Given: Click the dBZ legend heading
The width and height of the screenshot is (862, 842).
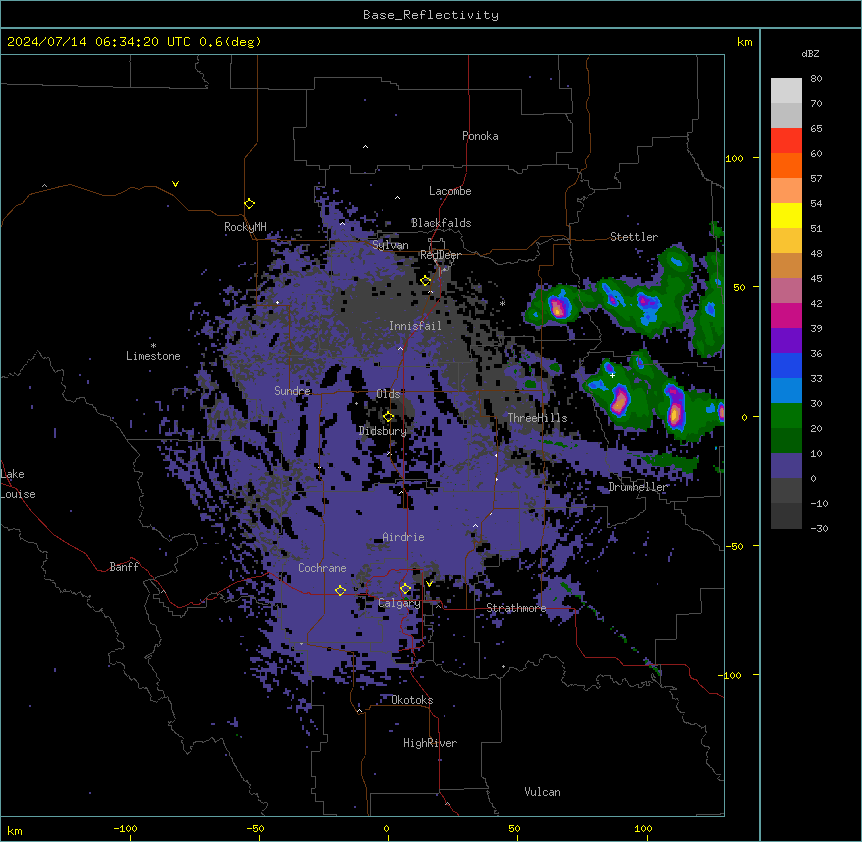Looking at the screenshot, I should 810,53.
